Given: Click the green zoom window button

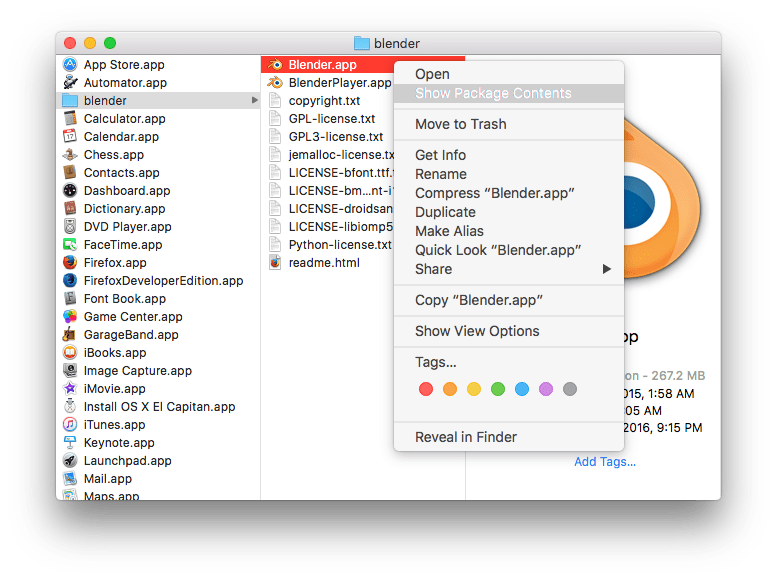Looking at the screenshot, I should tap(110, 43).
